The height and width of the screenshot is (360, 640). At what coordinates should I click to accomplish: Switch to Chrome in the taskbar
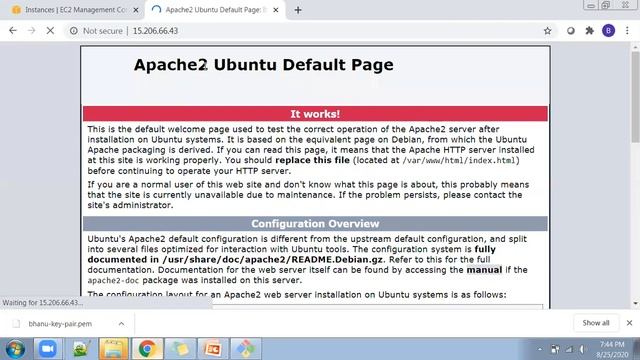point(147,349)
